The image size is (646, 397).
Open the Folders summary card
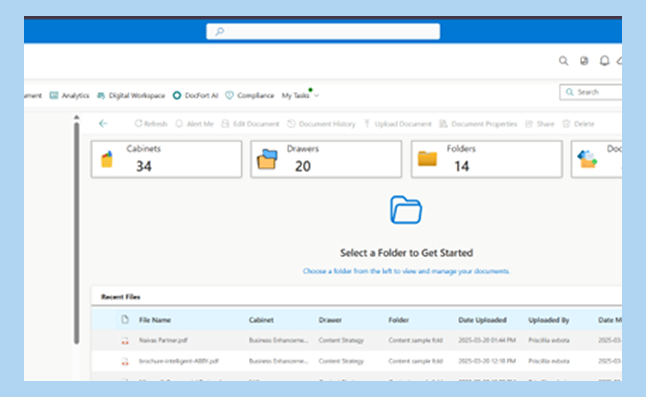(487, 159)
